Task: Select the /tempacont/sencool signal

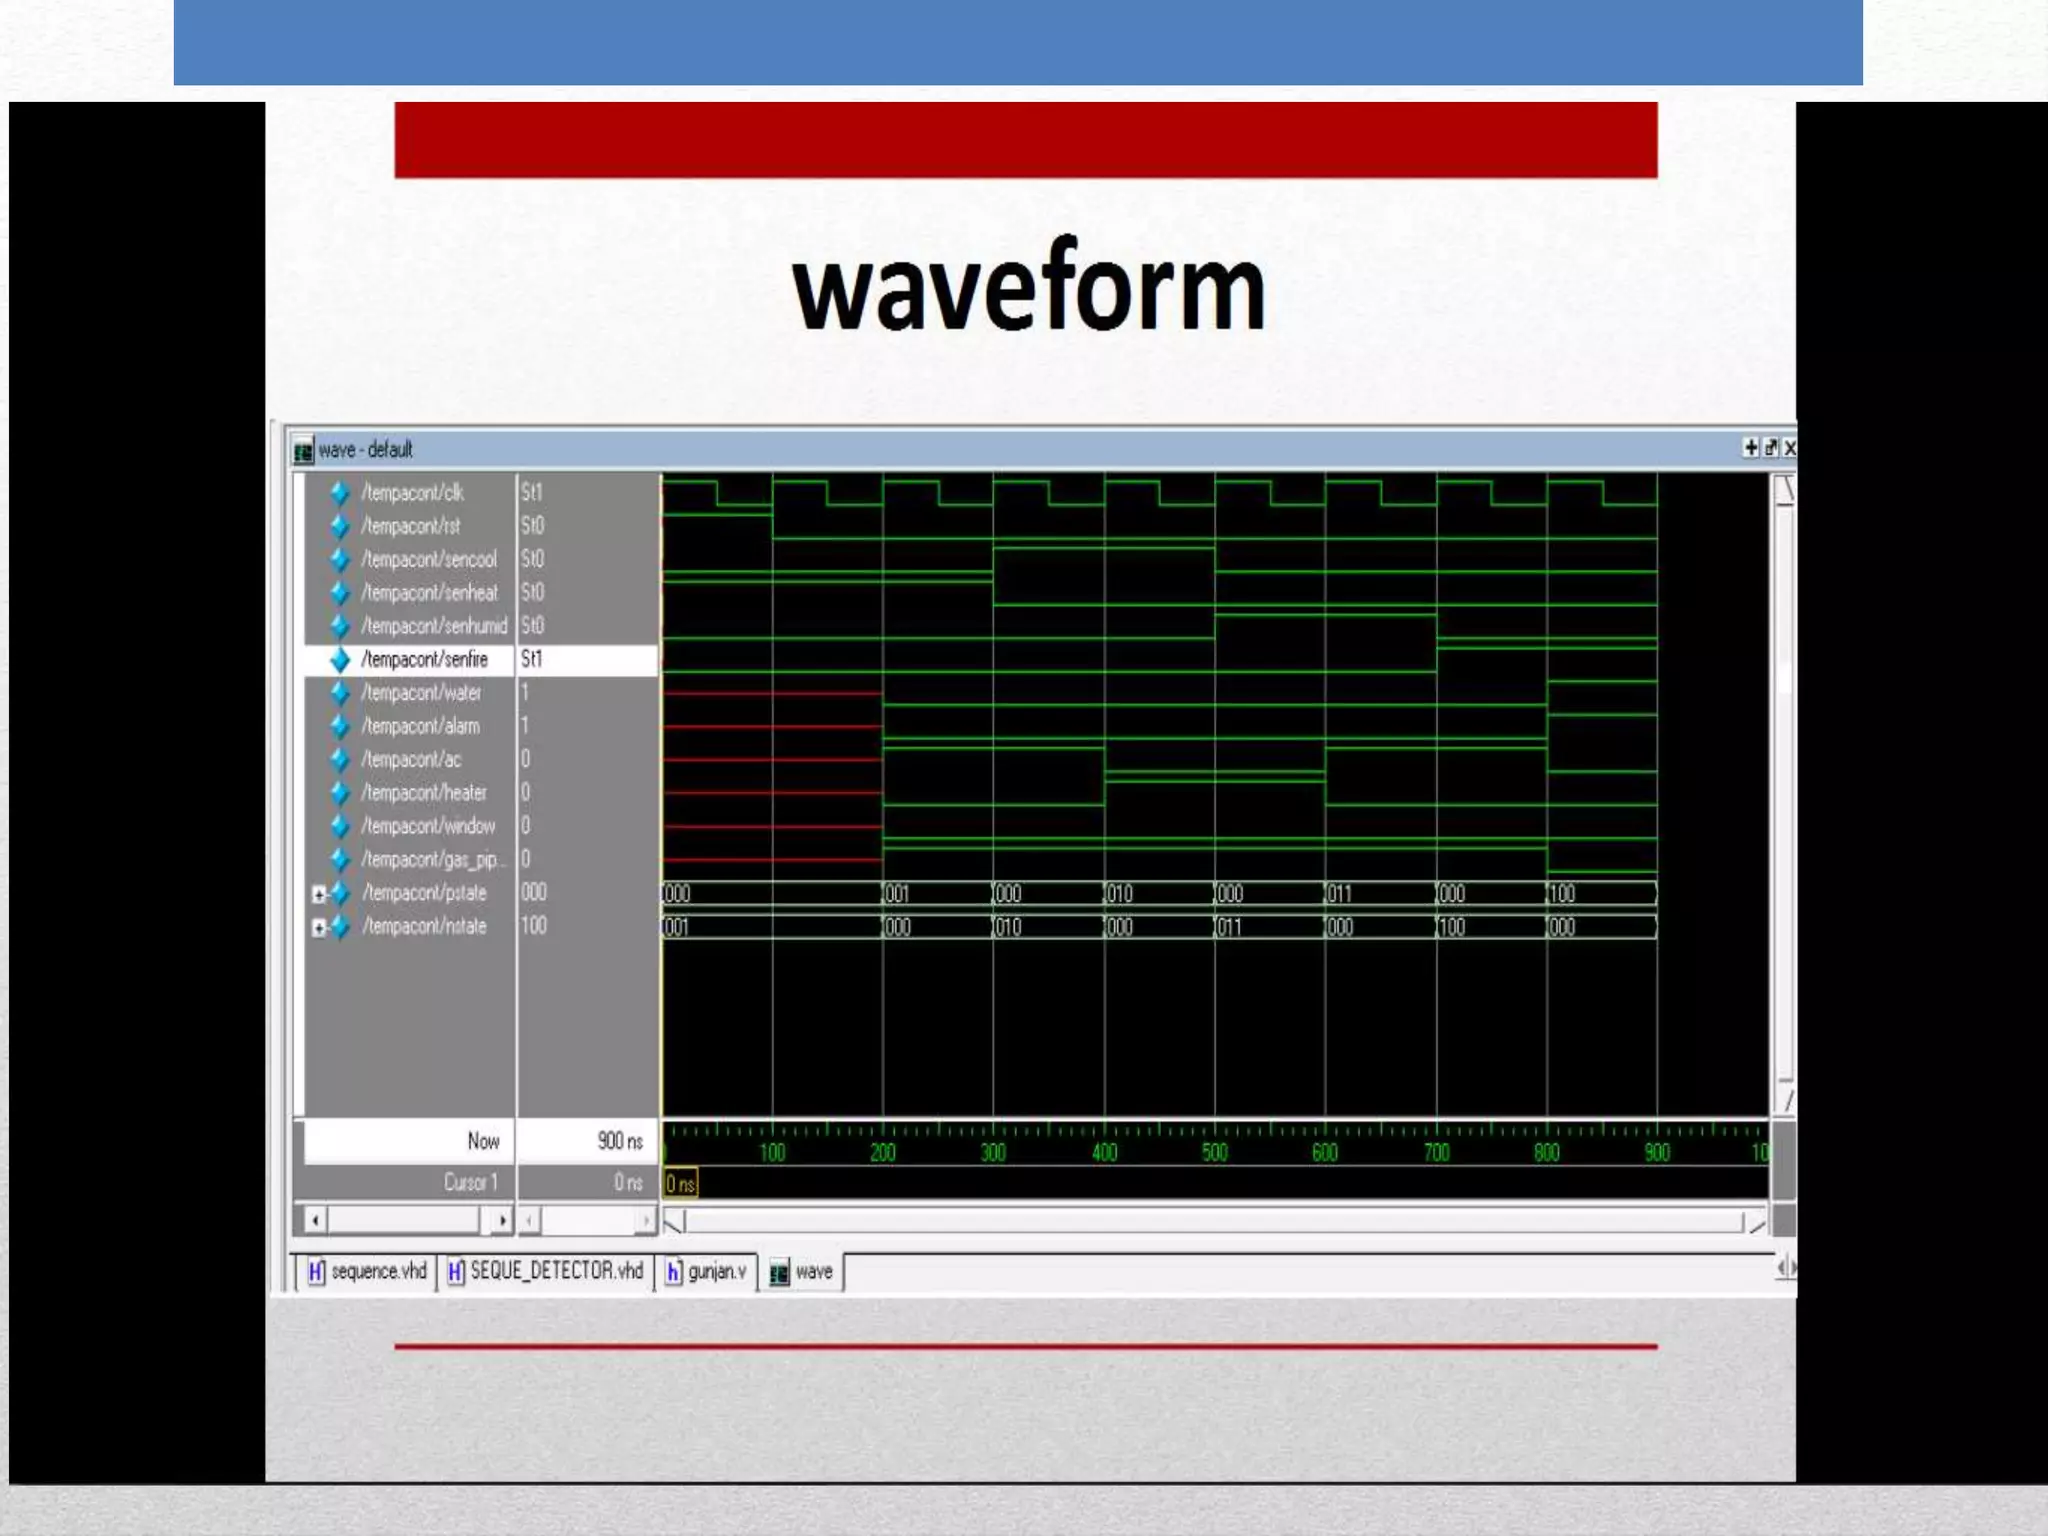Action: click(428, 560)
